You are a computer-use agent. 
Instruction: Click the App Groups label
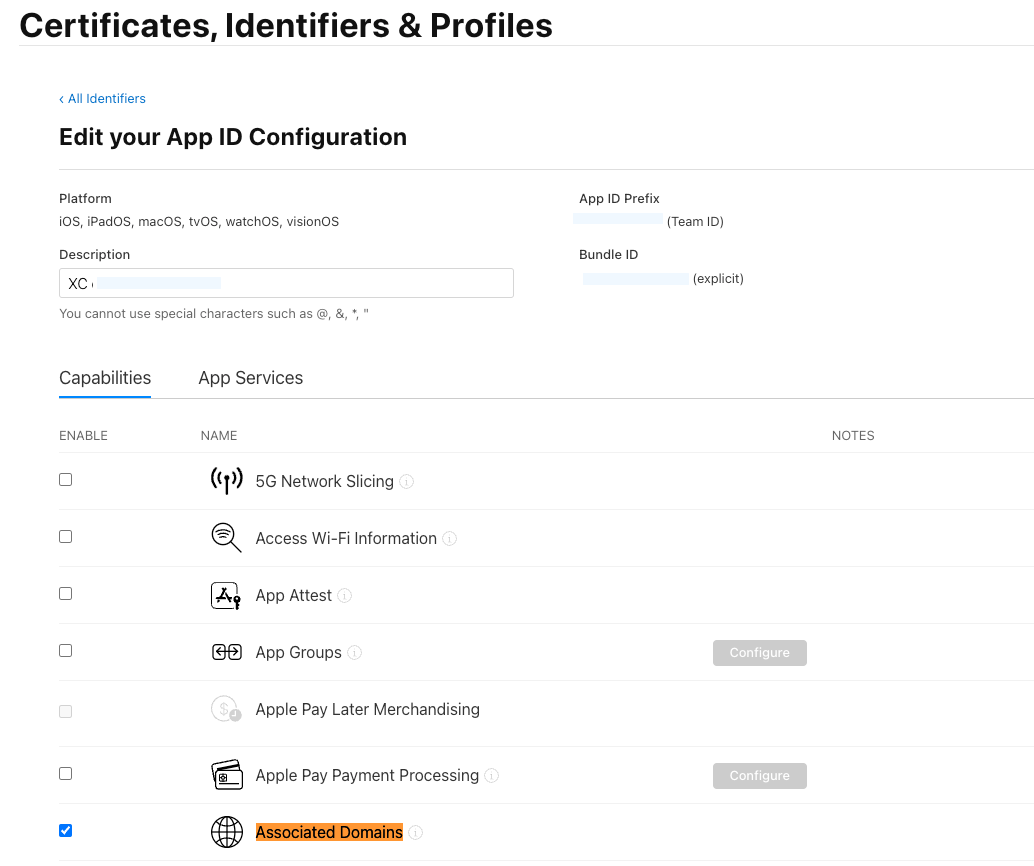[x=299, y=652]
